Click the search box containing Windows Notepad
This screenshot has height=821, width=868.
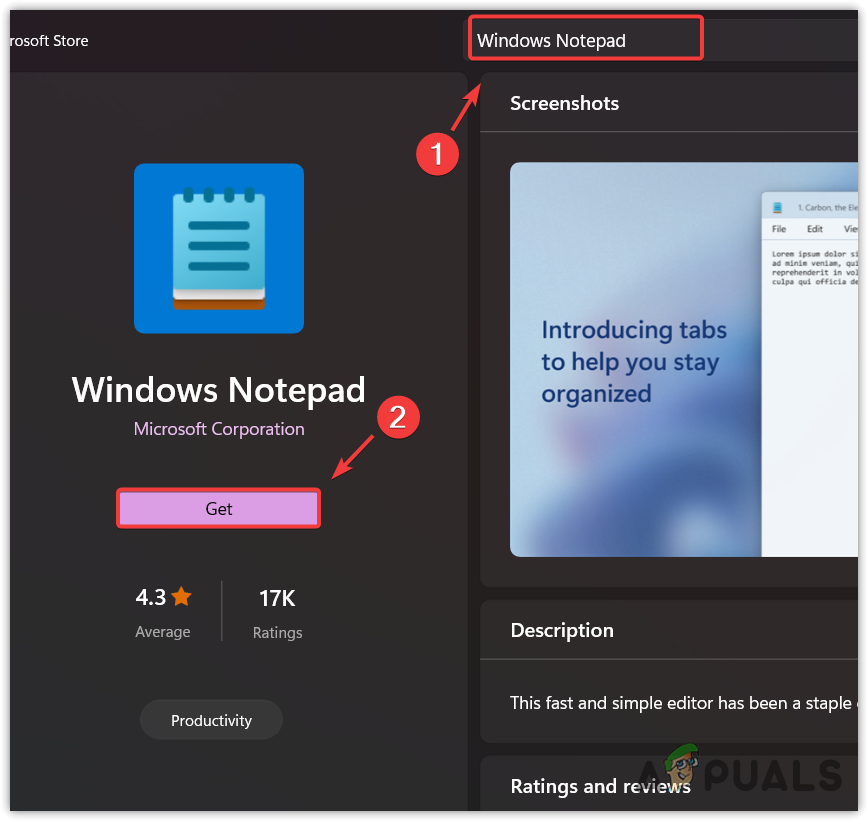[660, 40]
